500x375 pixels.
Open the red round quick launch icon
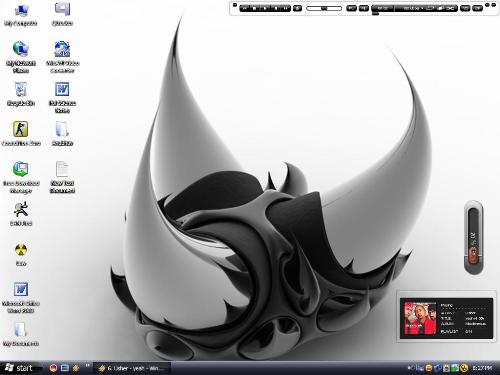(53, 368)
